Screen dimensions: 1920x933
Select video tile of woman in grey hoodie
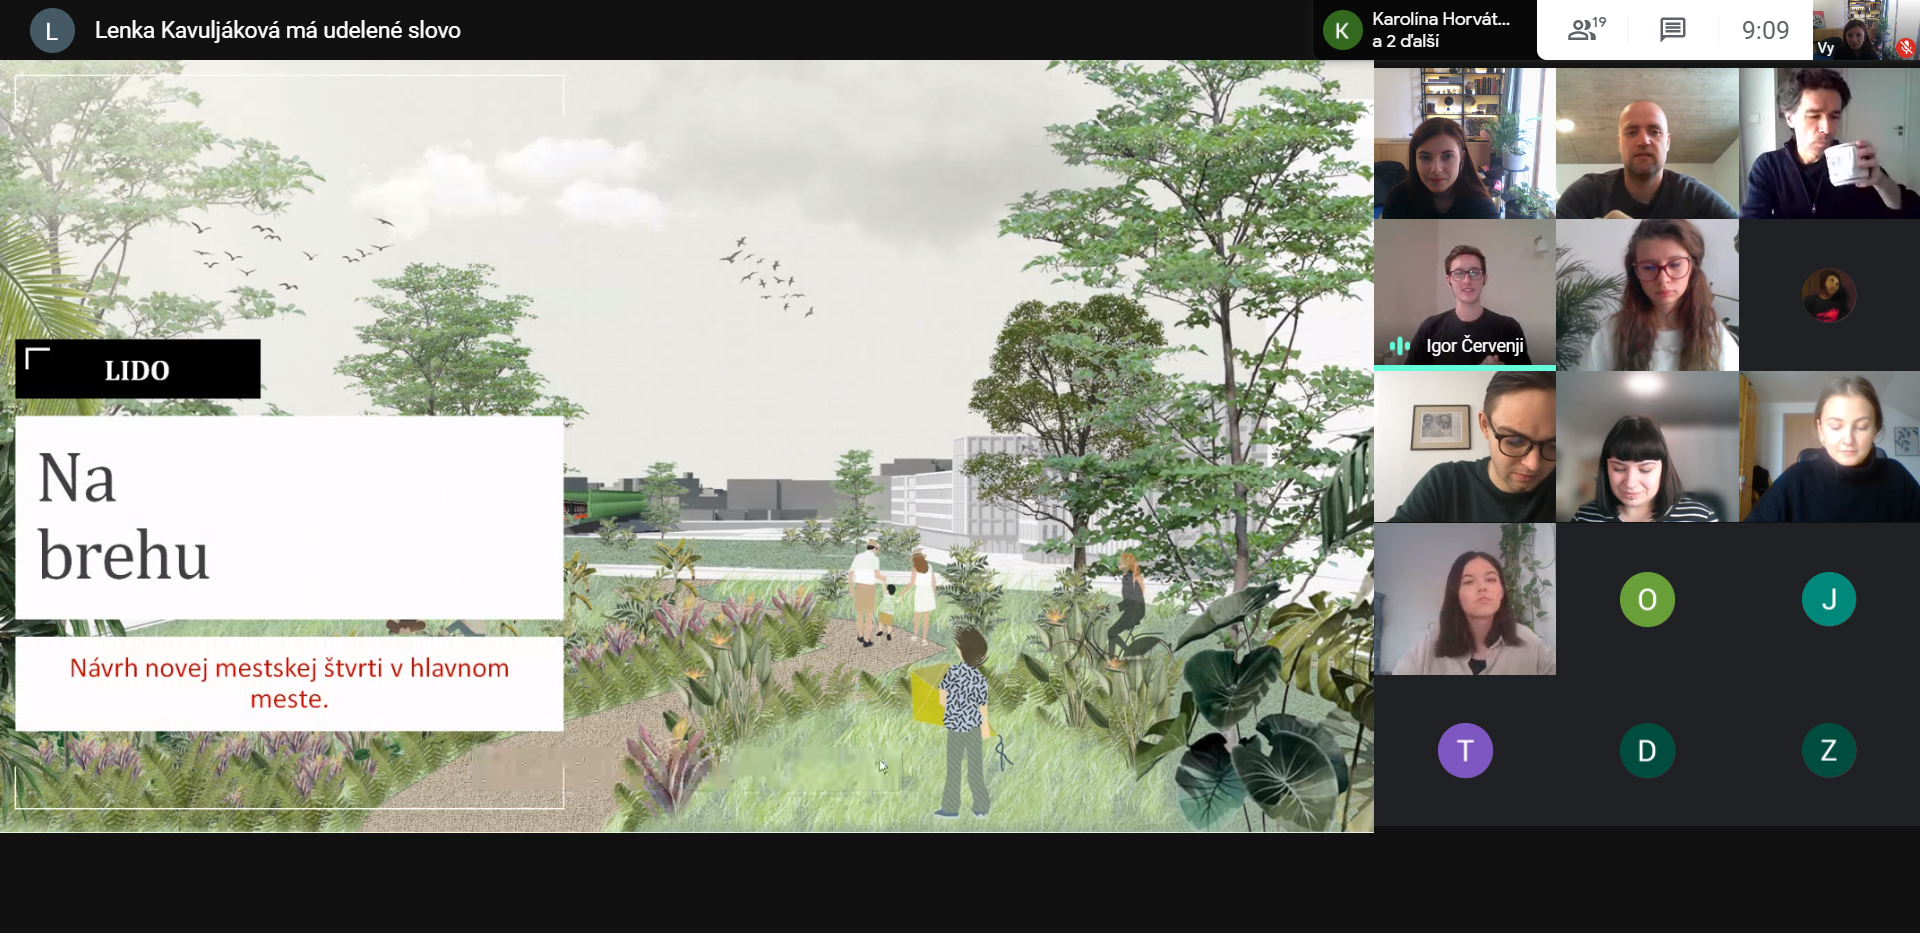(1465, 599)
